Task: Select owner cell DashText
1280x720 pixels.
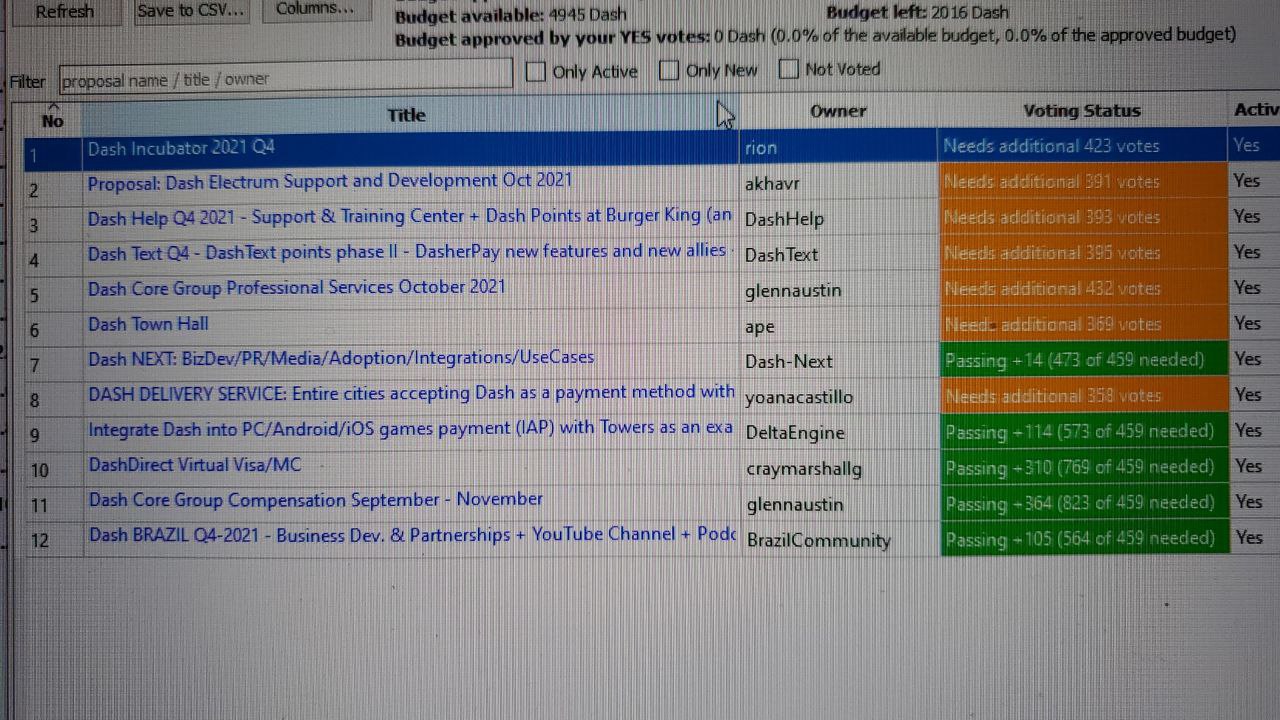Action: pyautogui.click(x=838, y=255)
